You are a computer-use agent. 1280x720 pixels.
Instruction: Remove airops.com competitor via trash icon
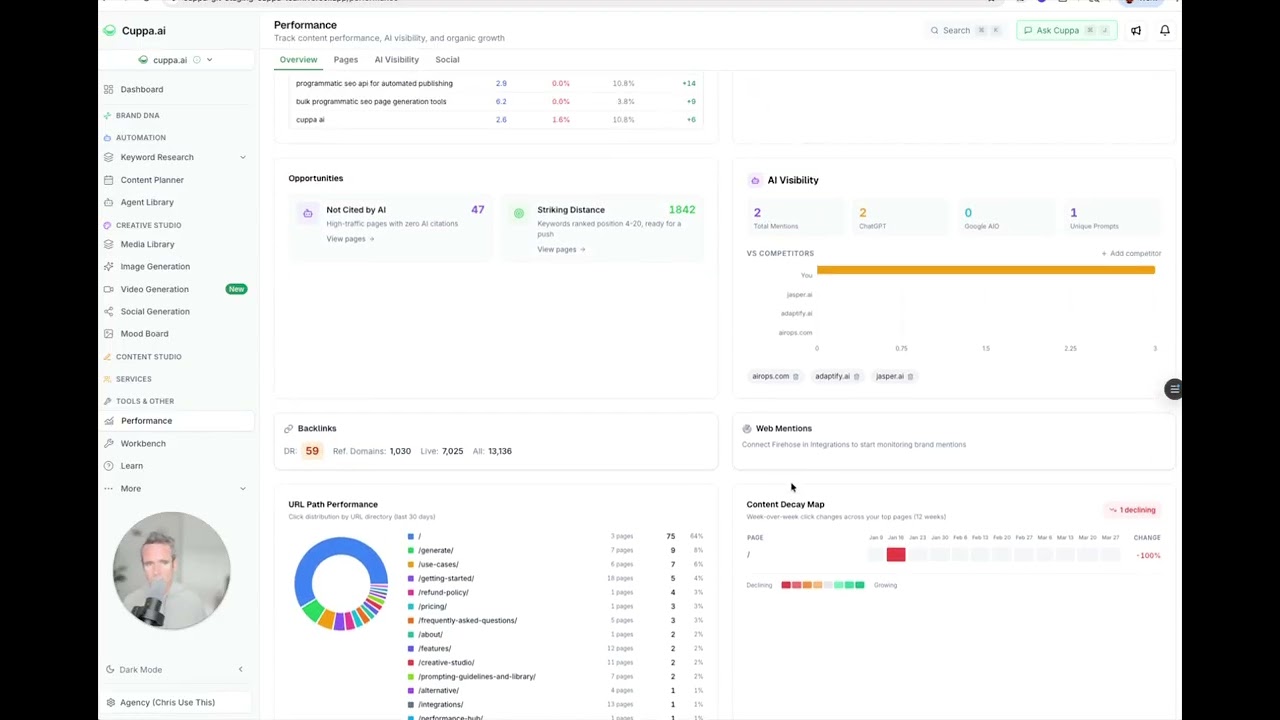pyautogui.click(x=796, y=376)
